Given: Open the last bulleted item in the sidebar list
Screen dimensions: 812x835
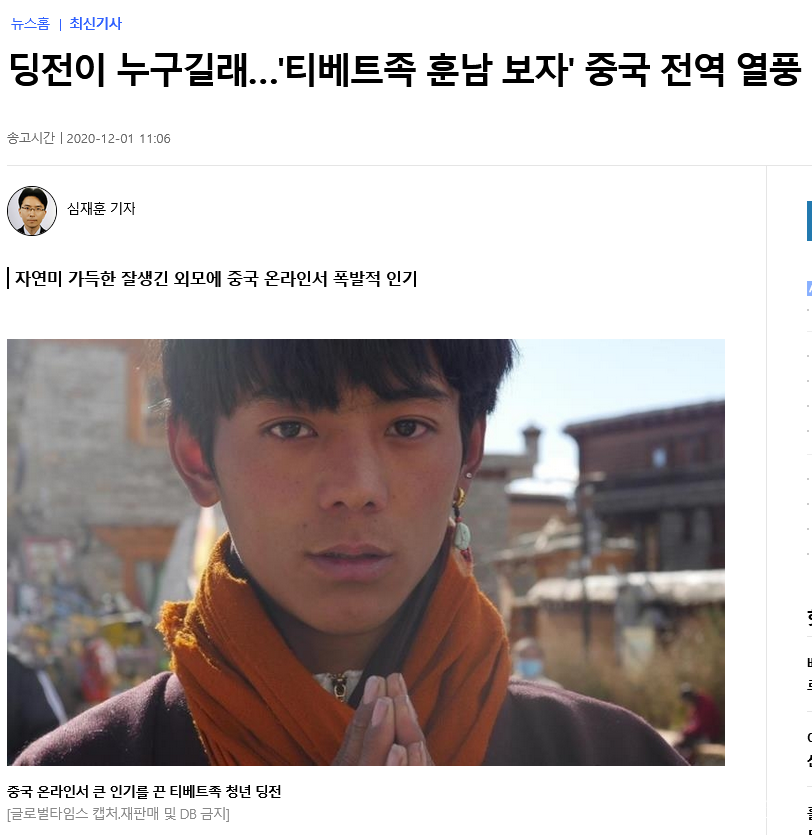Looking at the screenshot, I should tap(809, 554).
